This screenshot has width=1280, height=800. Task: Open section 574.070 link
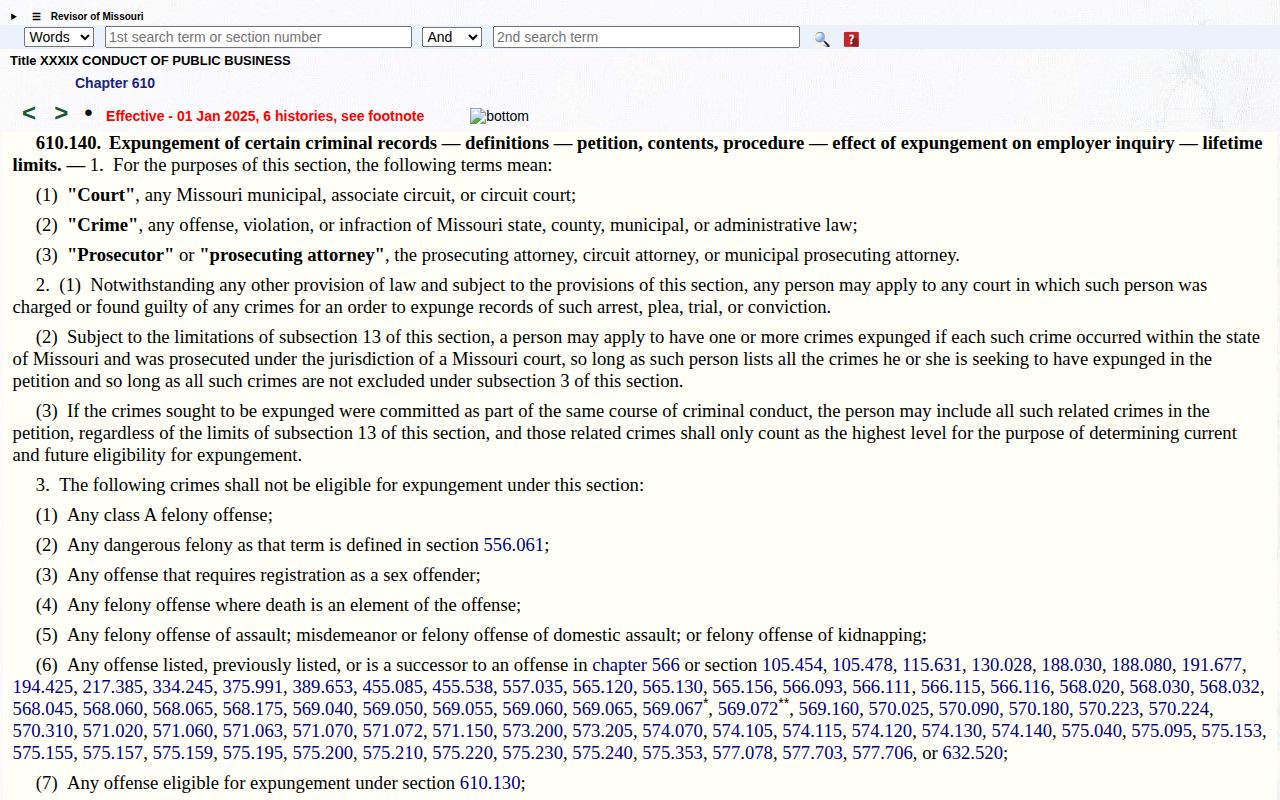tap(673, 731)
